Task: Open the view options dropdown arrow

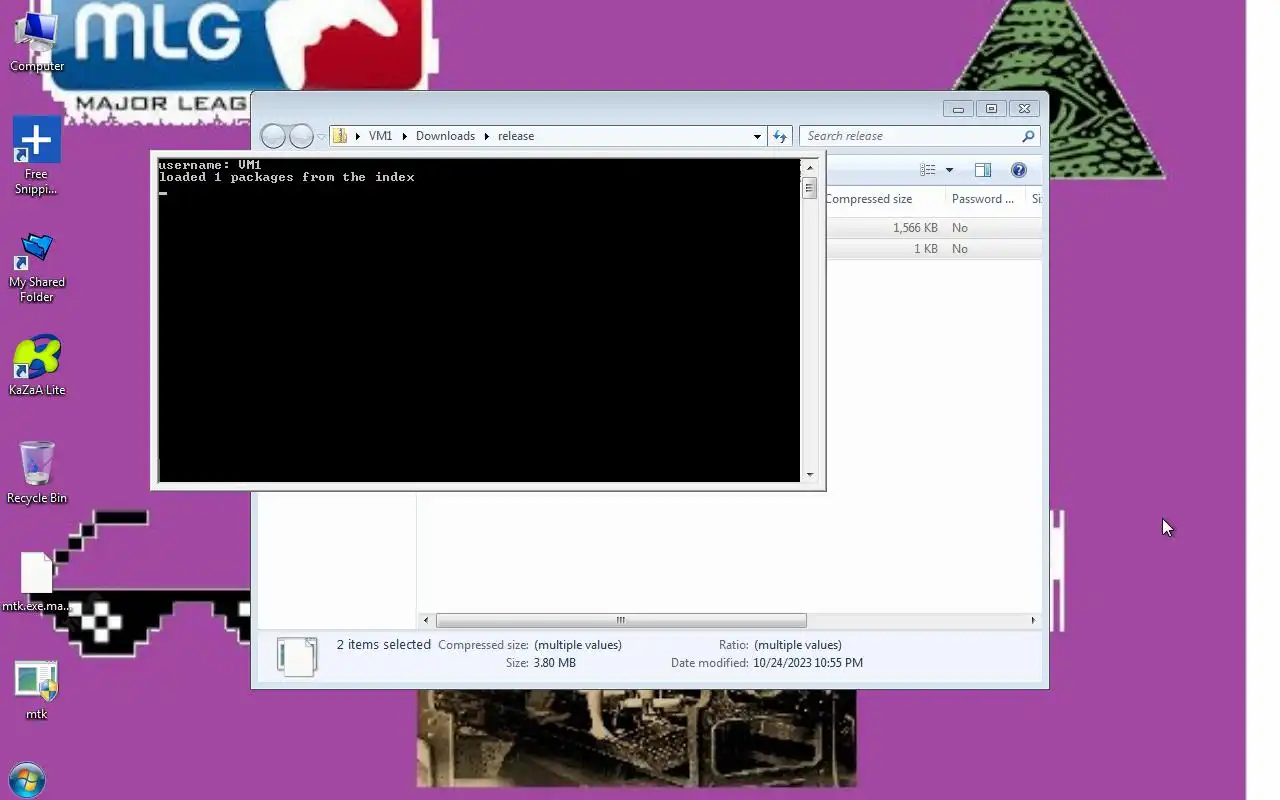Action: coord(949,170)
